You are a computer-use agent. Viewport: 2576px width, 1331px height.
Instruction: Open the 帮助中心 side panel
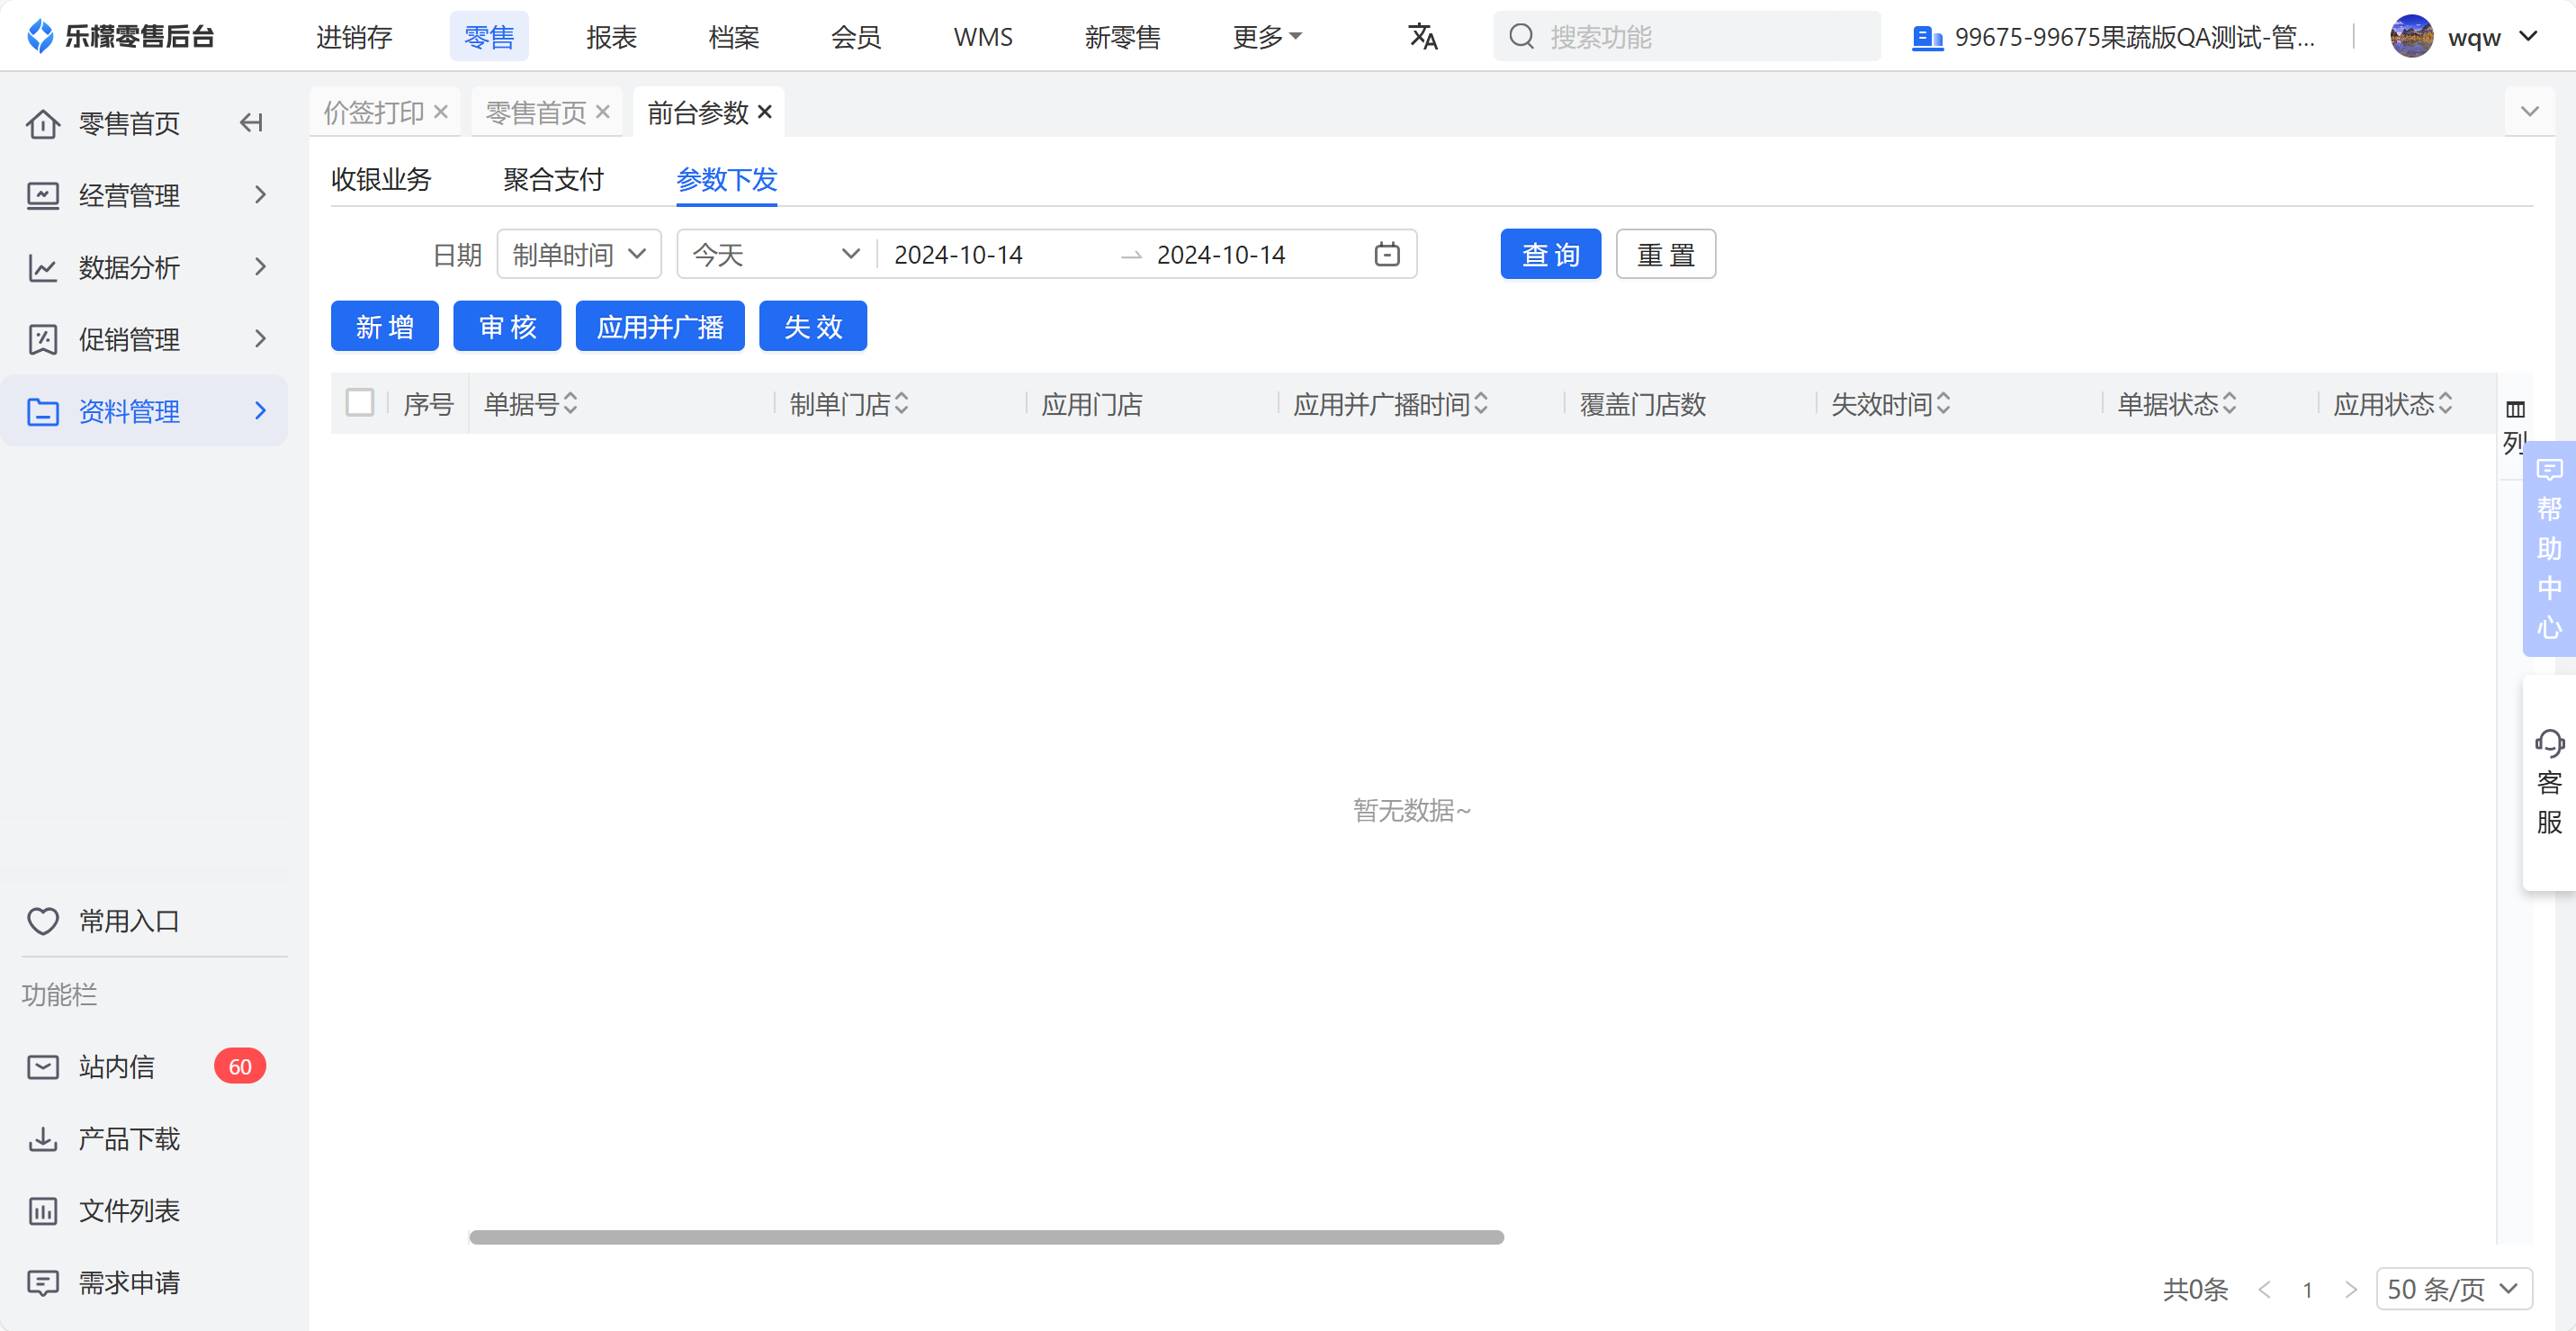click(x=2549, y=548)
